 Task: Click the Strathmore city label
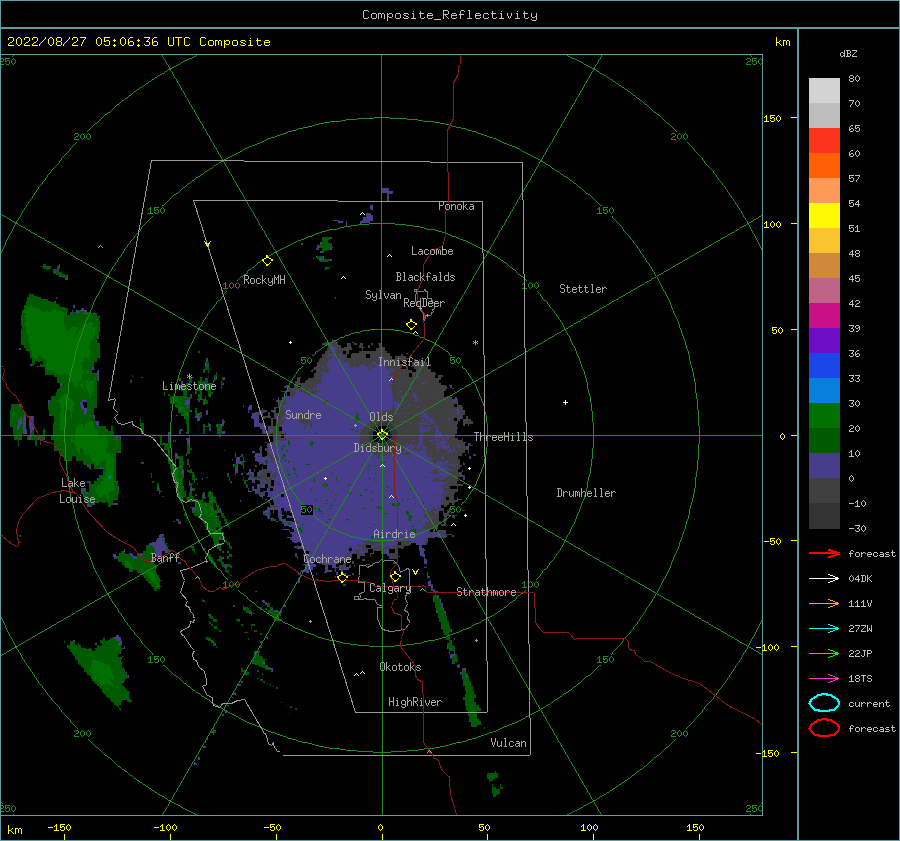coord(486,592)
